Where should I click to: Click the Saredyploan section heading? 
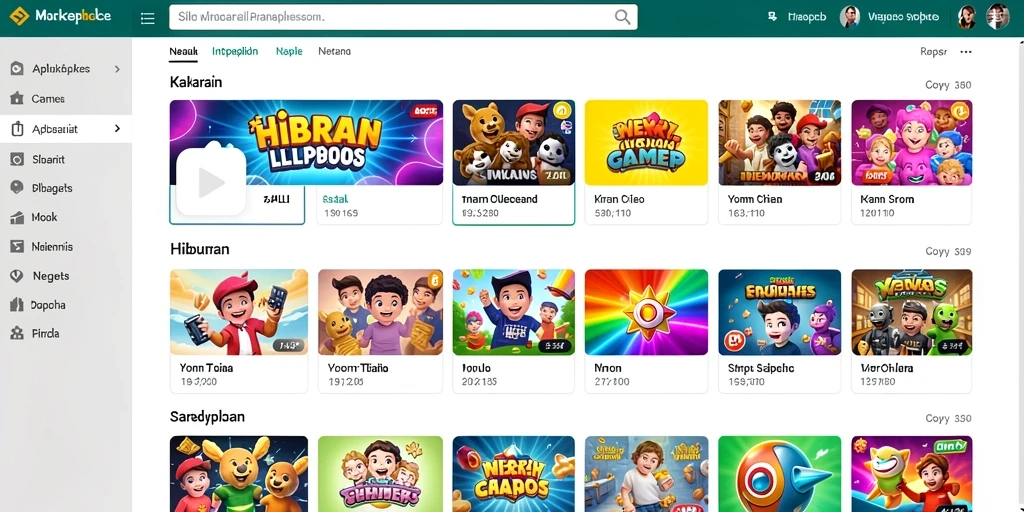(x=207, y=417)
